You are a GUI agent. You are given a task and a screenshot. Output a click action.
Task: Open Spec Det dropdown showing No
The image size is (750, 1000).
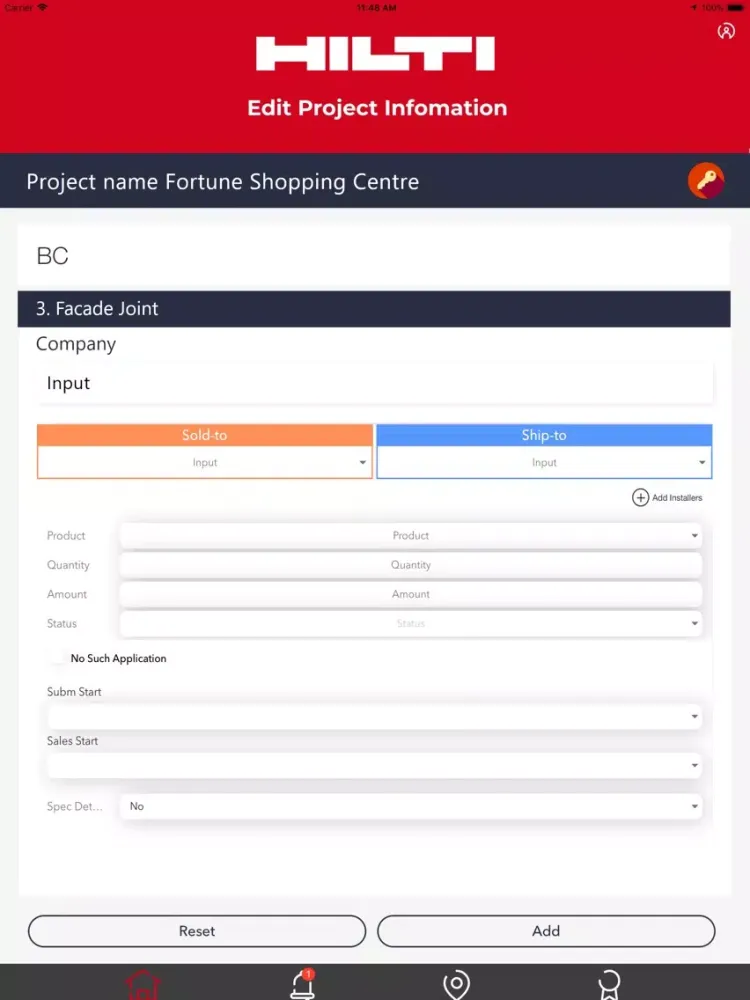coord(411,807)
